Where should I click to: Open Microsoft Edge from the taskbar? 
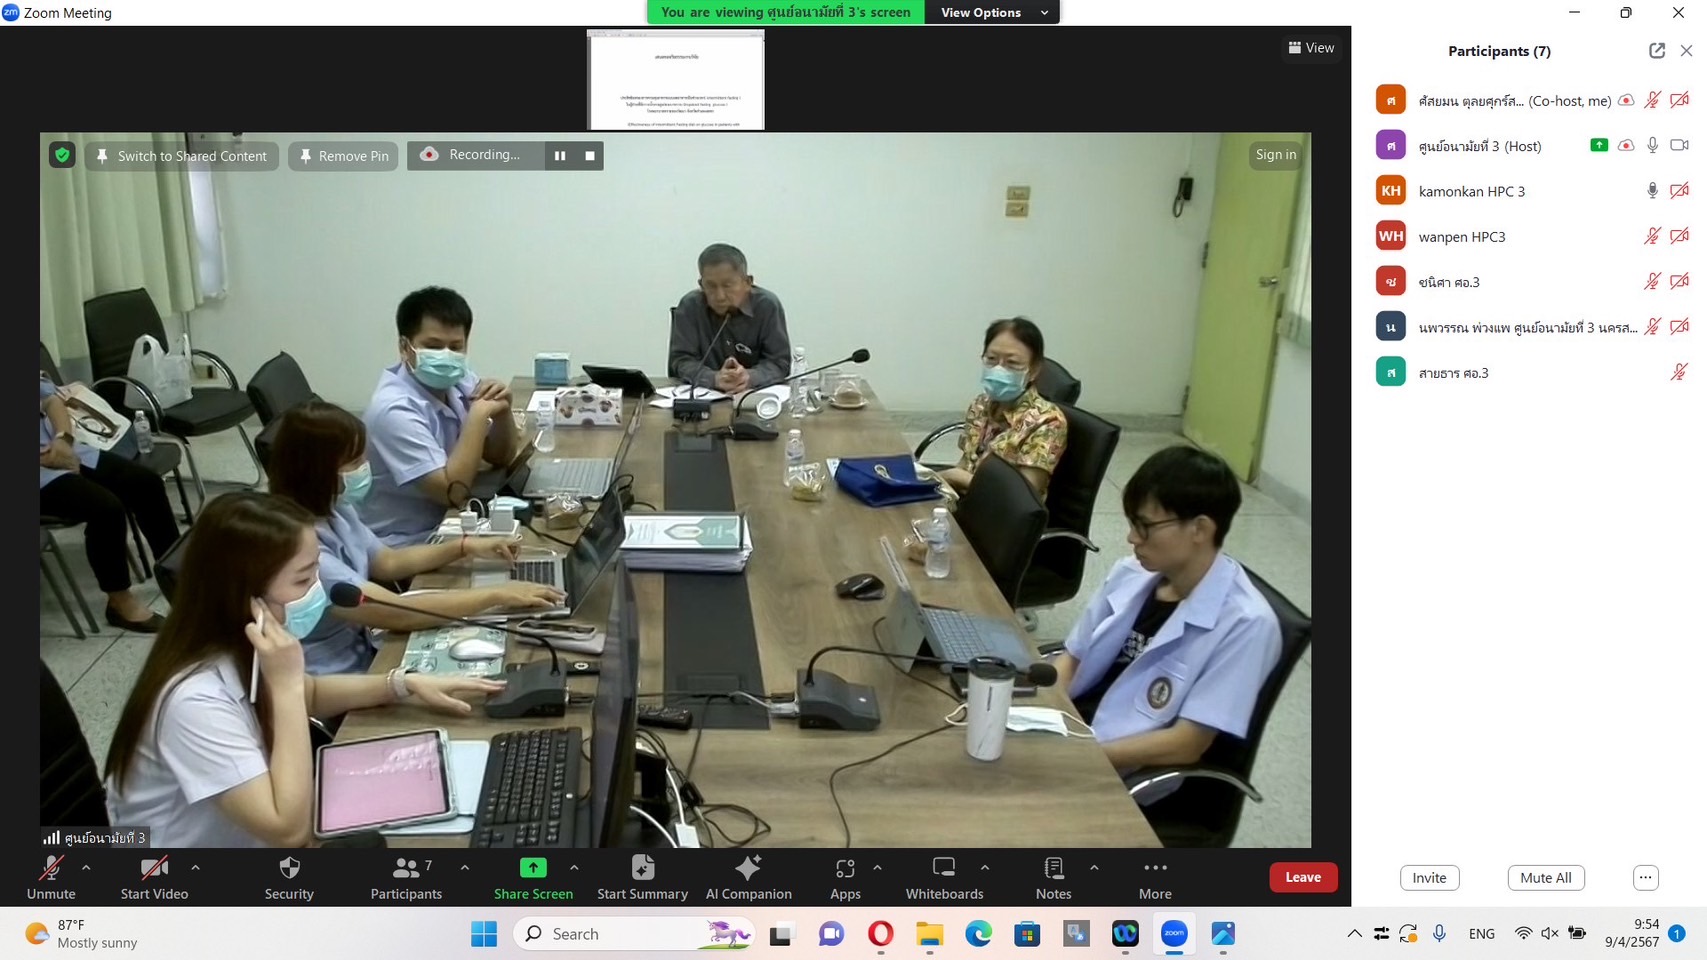(x=978, y=934)
